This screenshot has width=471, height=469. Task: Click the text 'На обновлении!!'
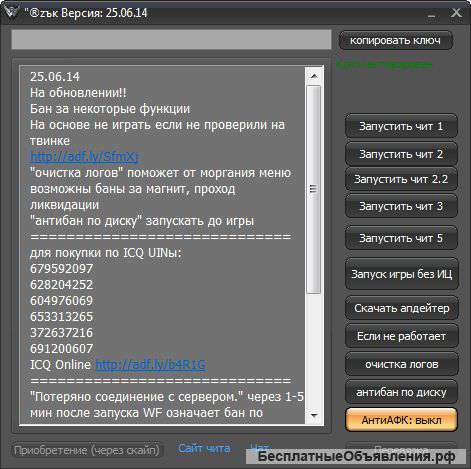coord(78,93)
